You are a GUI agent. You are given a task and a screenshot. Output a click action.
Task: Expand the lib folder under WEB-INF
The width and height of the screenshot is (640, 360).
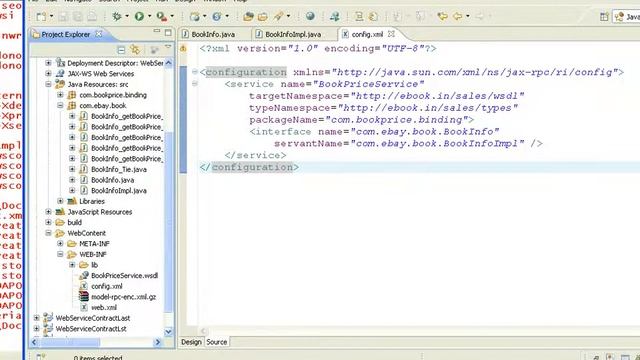pyautogui.click(x=72, y=264)
